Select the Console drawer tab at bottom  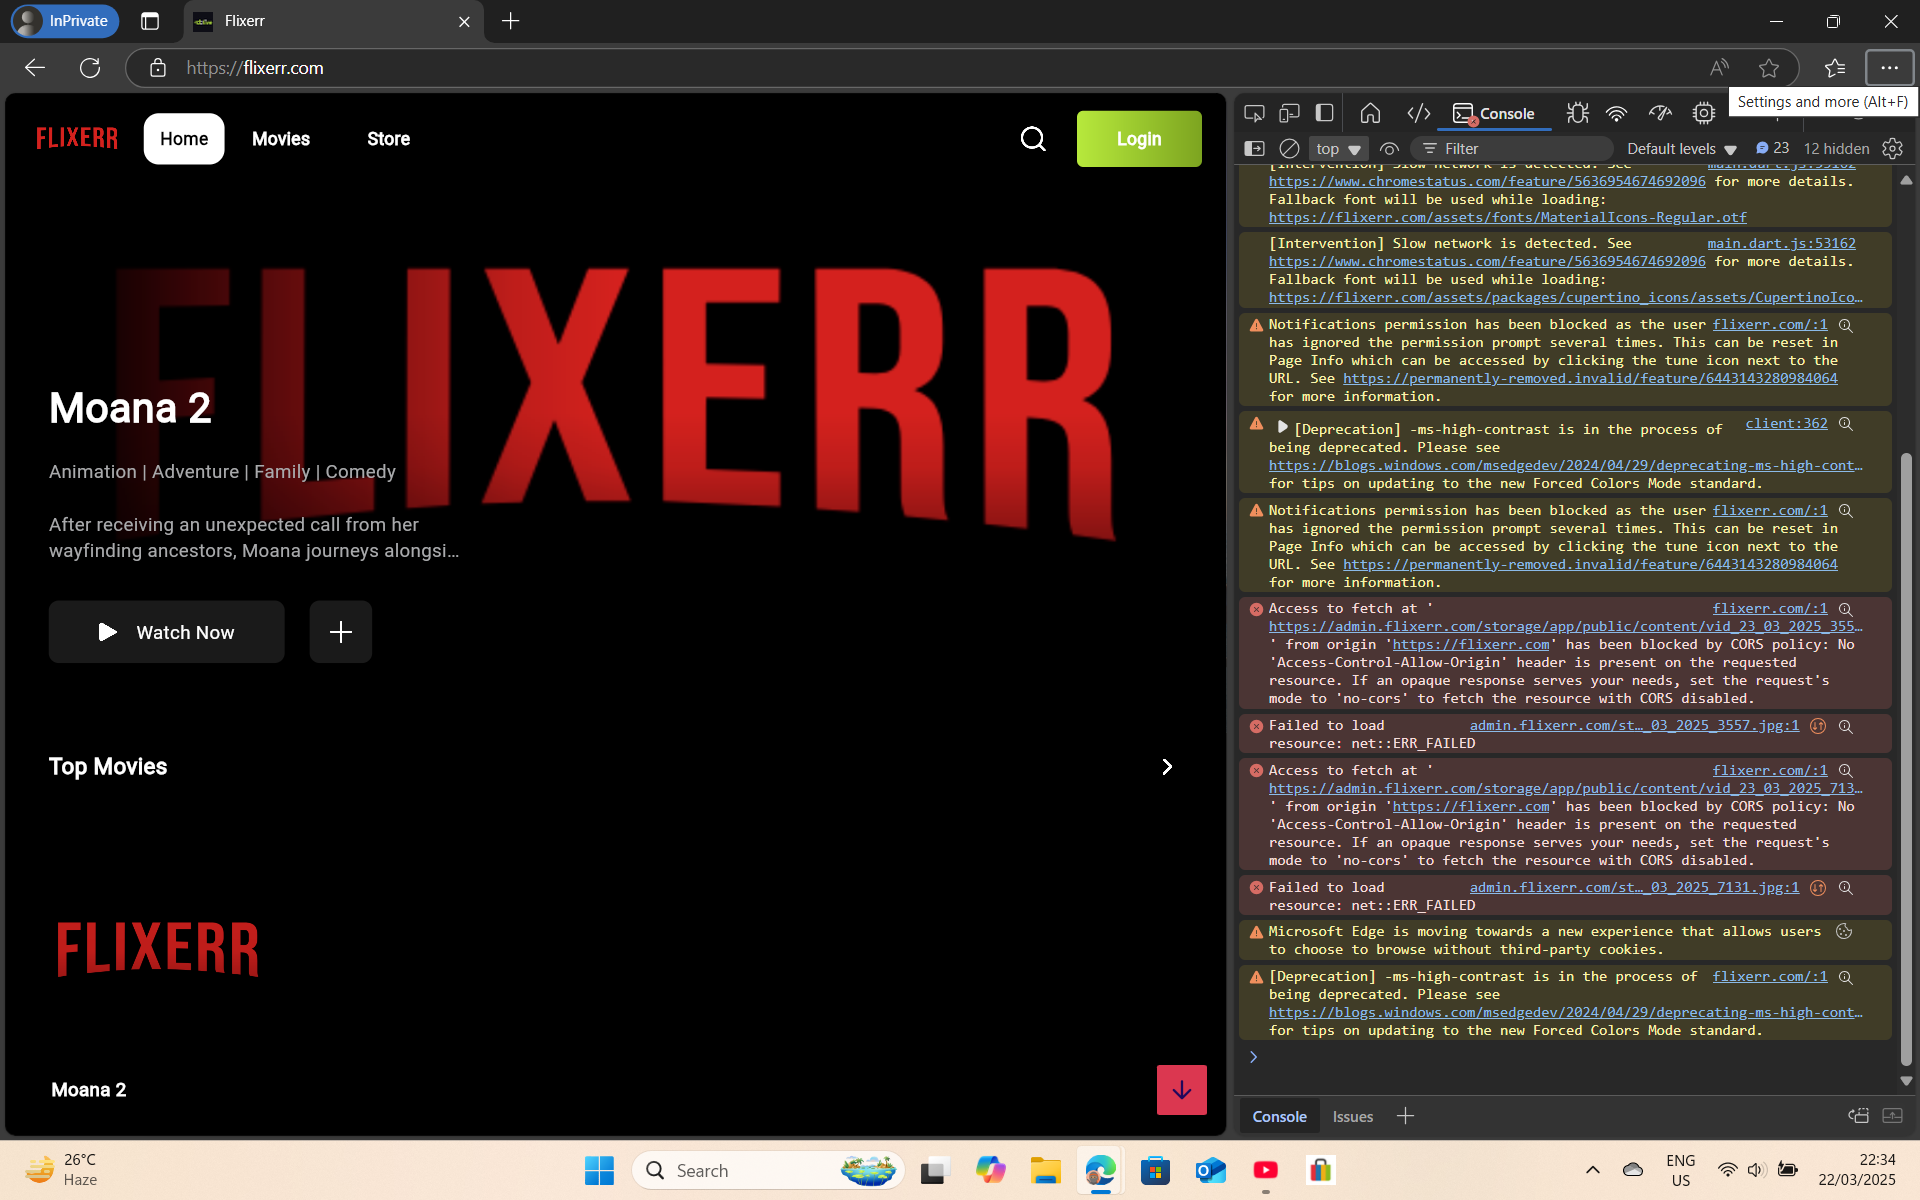[x=1279, y=1117]
